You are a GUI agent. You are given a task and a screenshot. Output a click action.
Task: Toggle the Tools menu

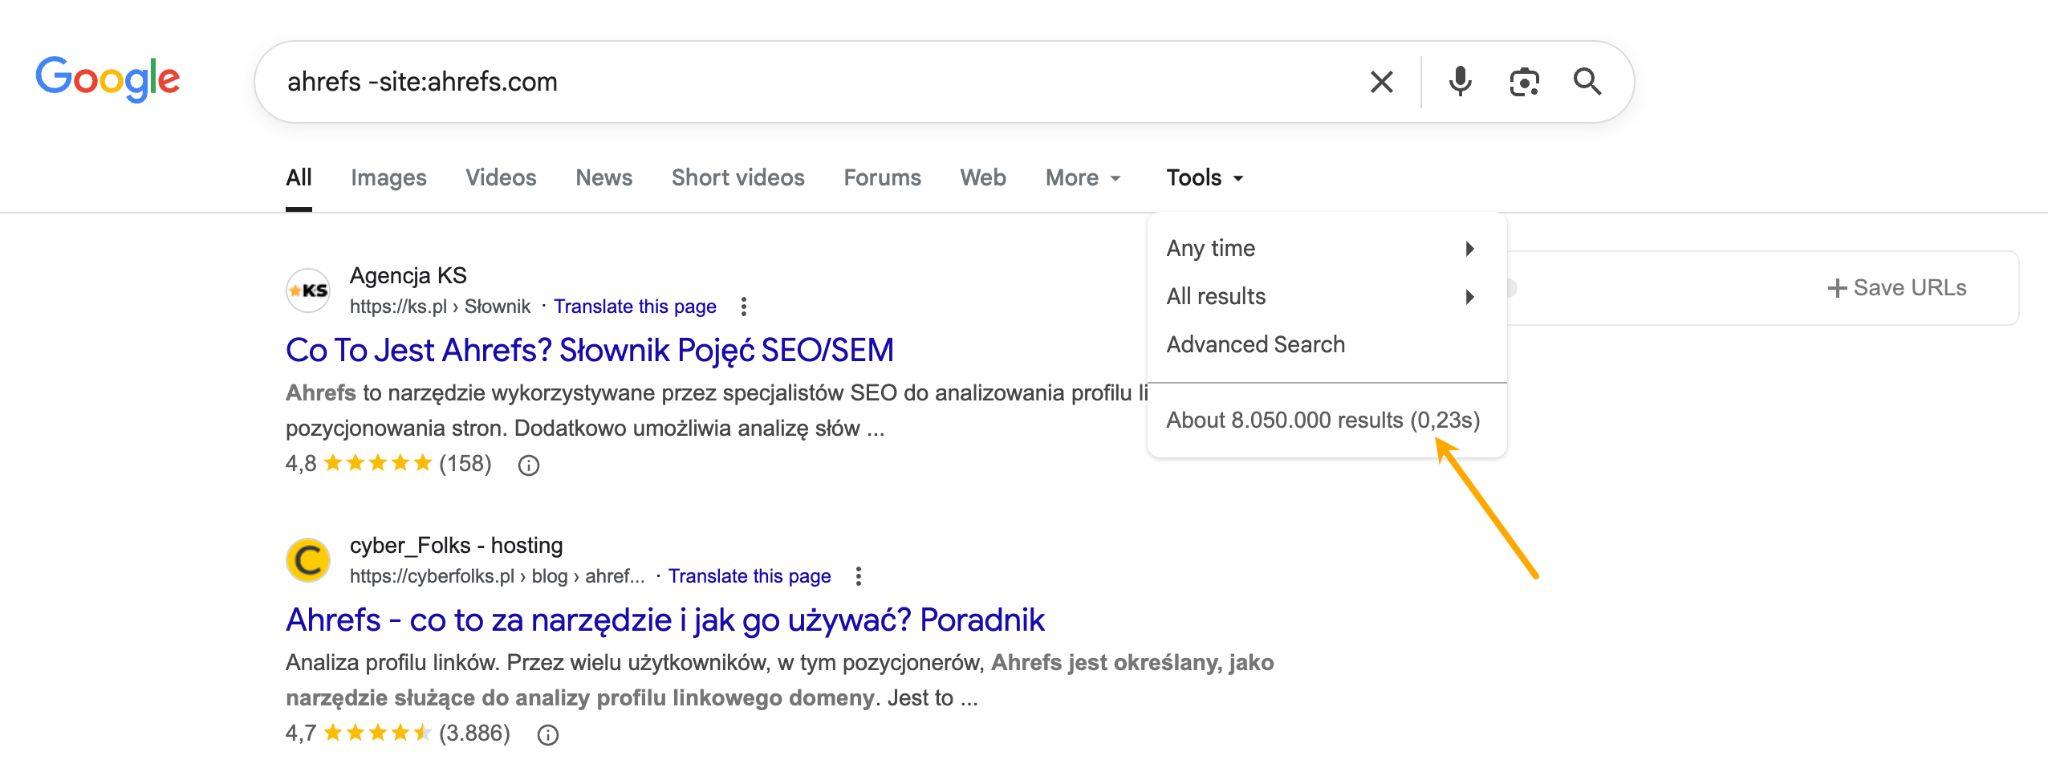tap(1204, 178)
